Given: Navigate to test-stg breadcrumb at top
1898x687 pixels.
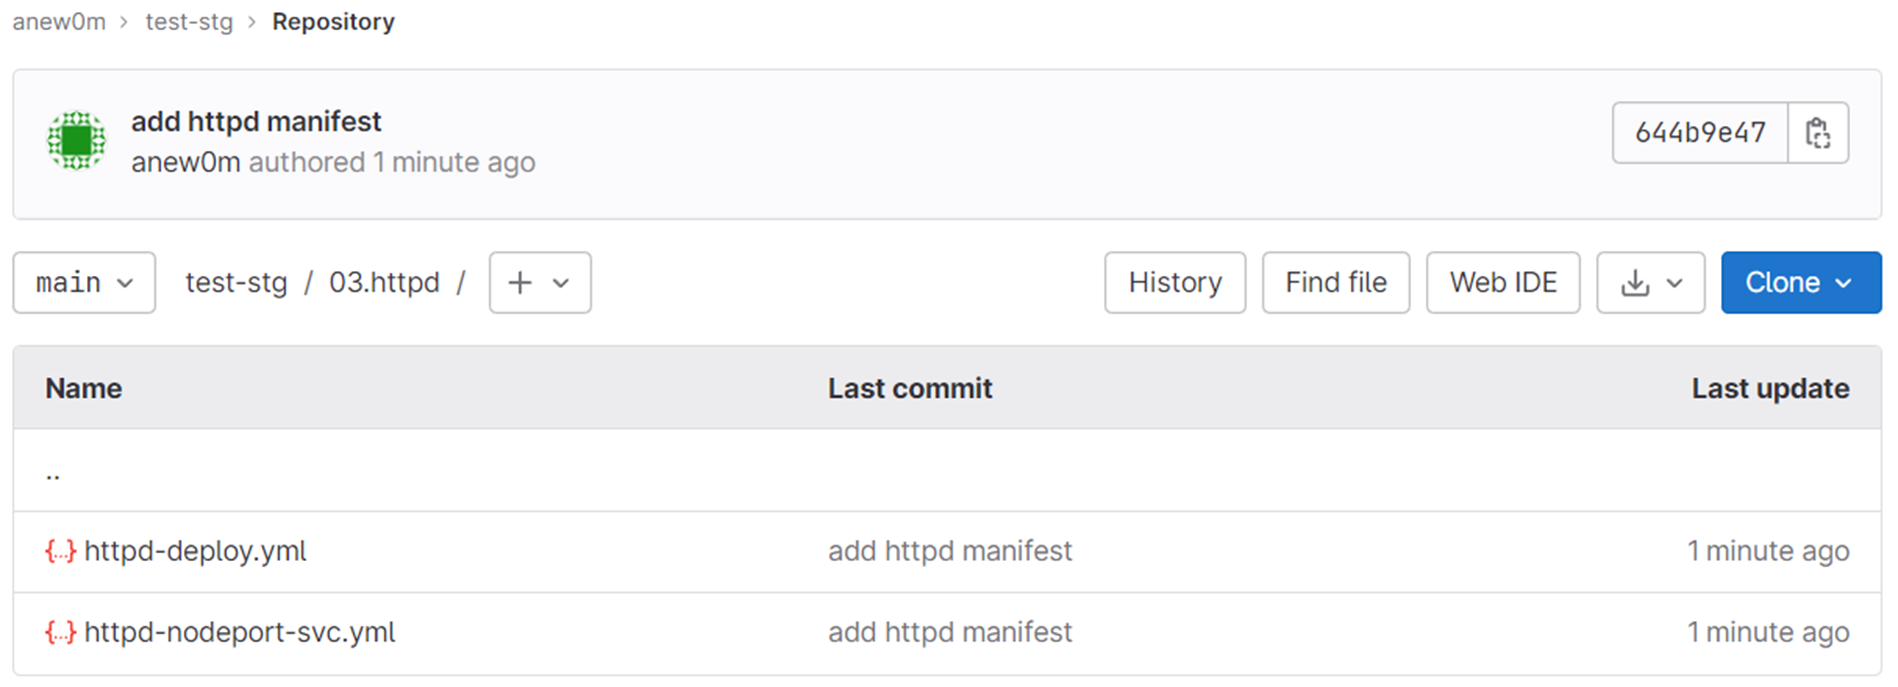Looking at the screenshot, I should (189, 22).
